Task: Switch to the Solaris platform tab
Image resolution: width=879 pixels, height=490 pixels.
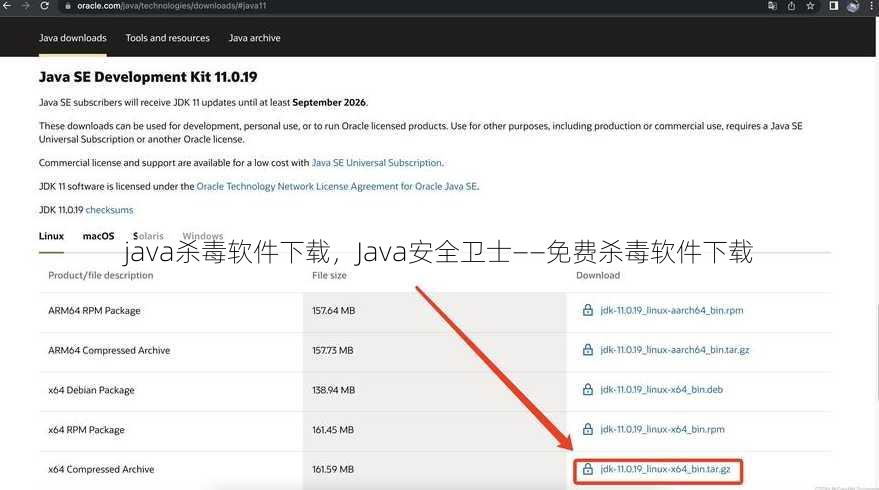Action: point(149,236)
